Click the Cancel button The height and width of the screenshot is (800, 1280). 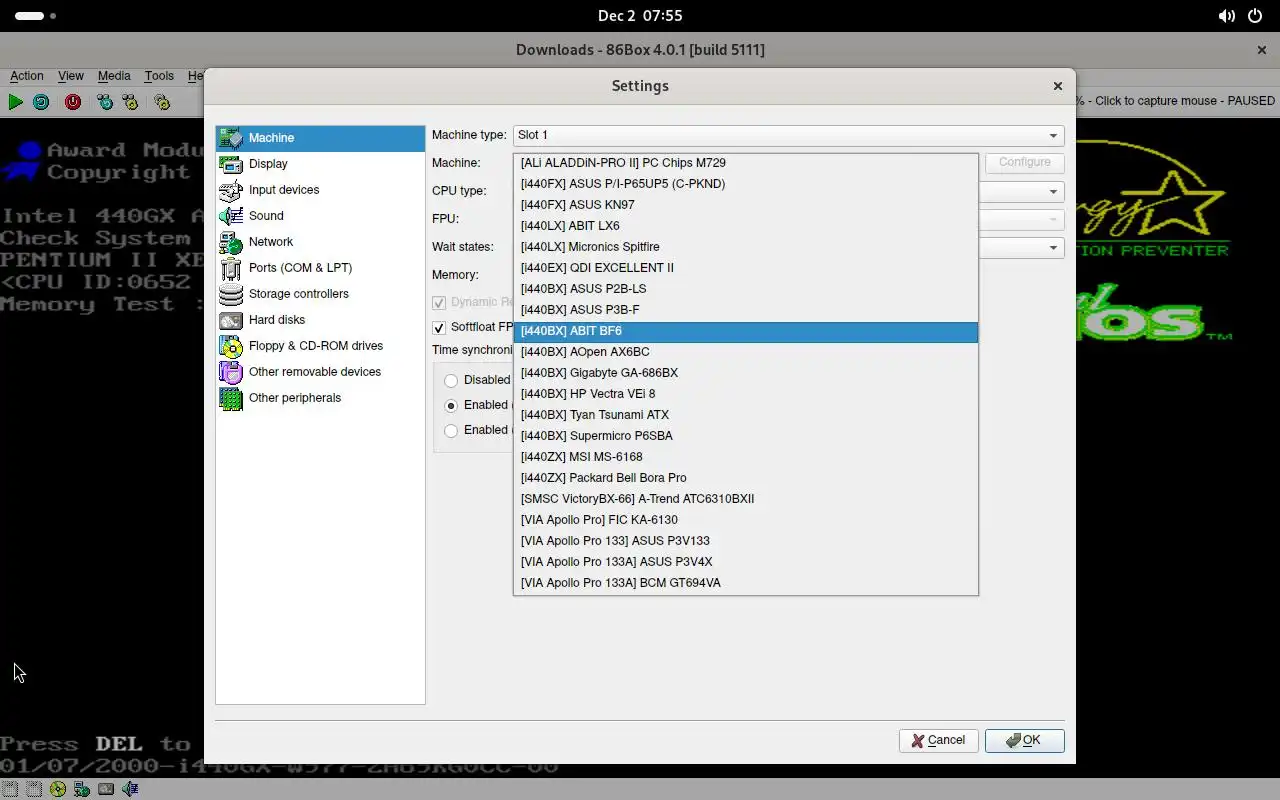point(938,741)
